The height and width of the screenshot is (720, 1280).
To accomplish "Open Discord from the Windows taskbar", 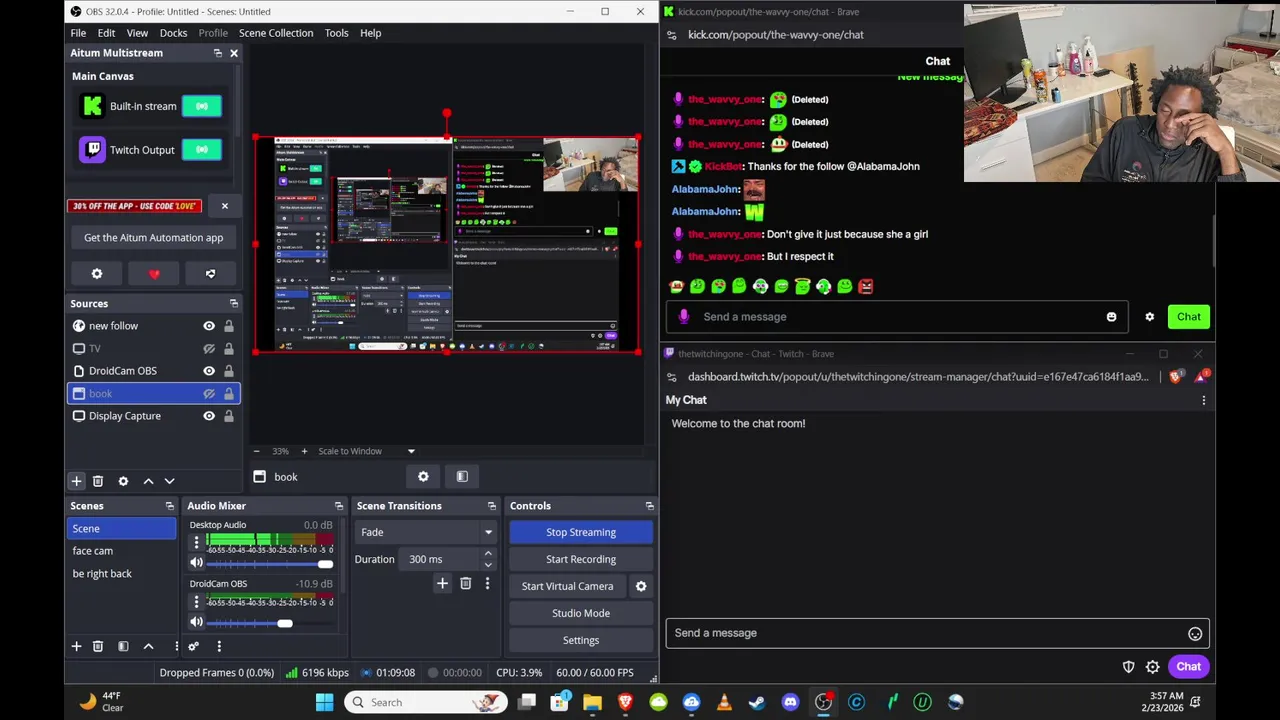I will click(790, 702).
